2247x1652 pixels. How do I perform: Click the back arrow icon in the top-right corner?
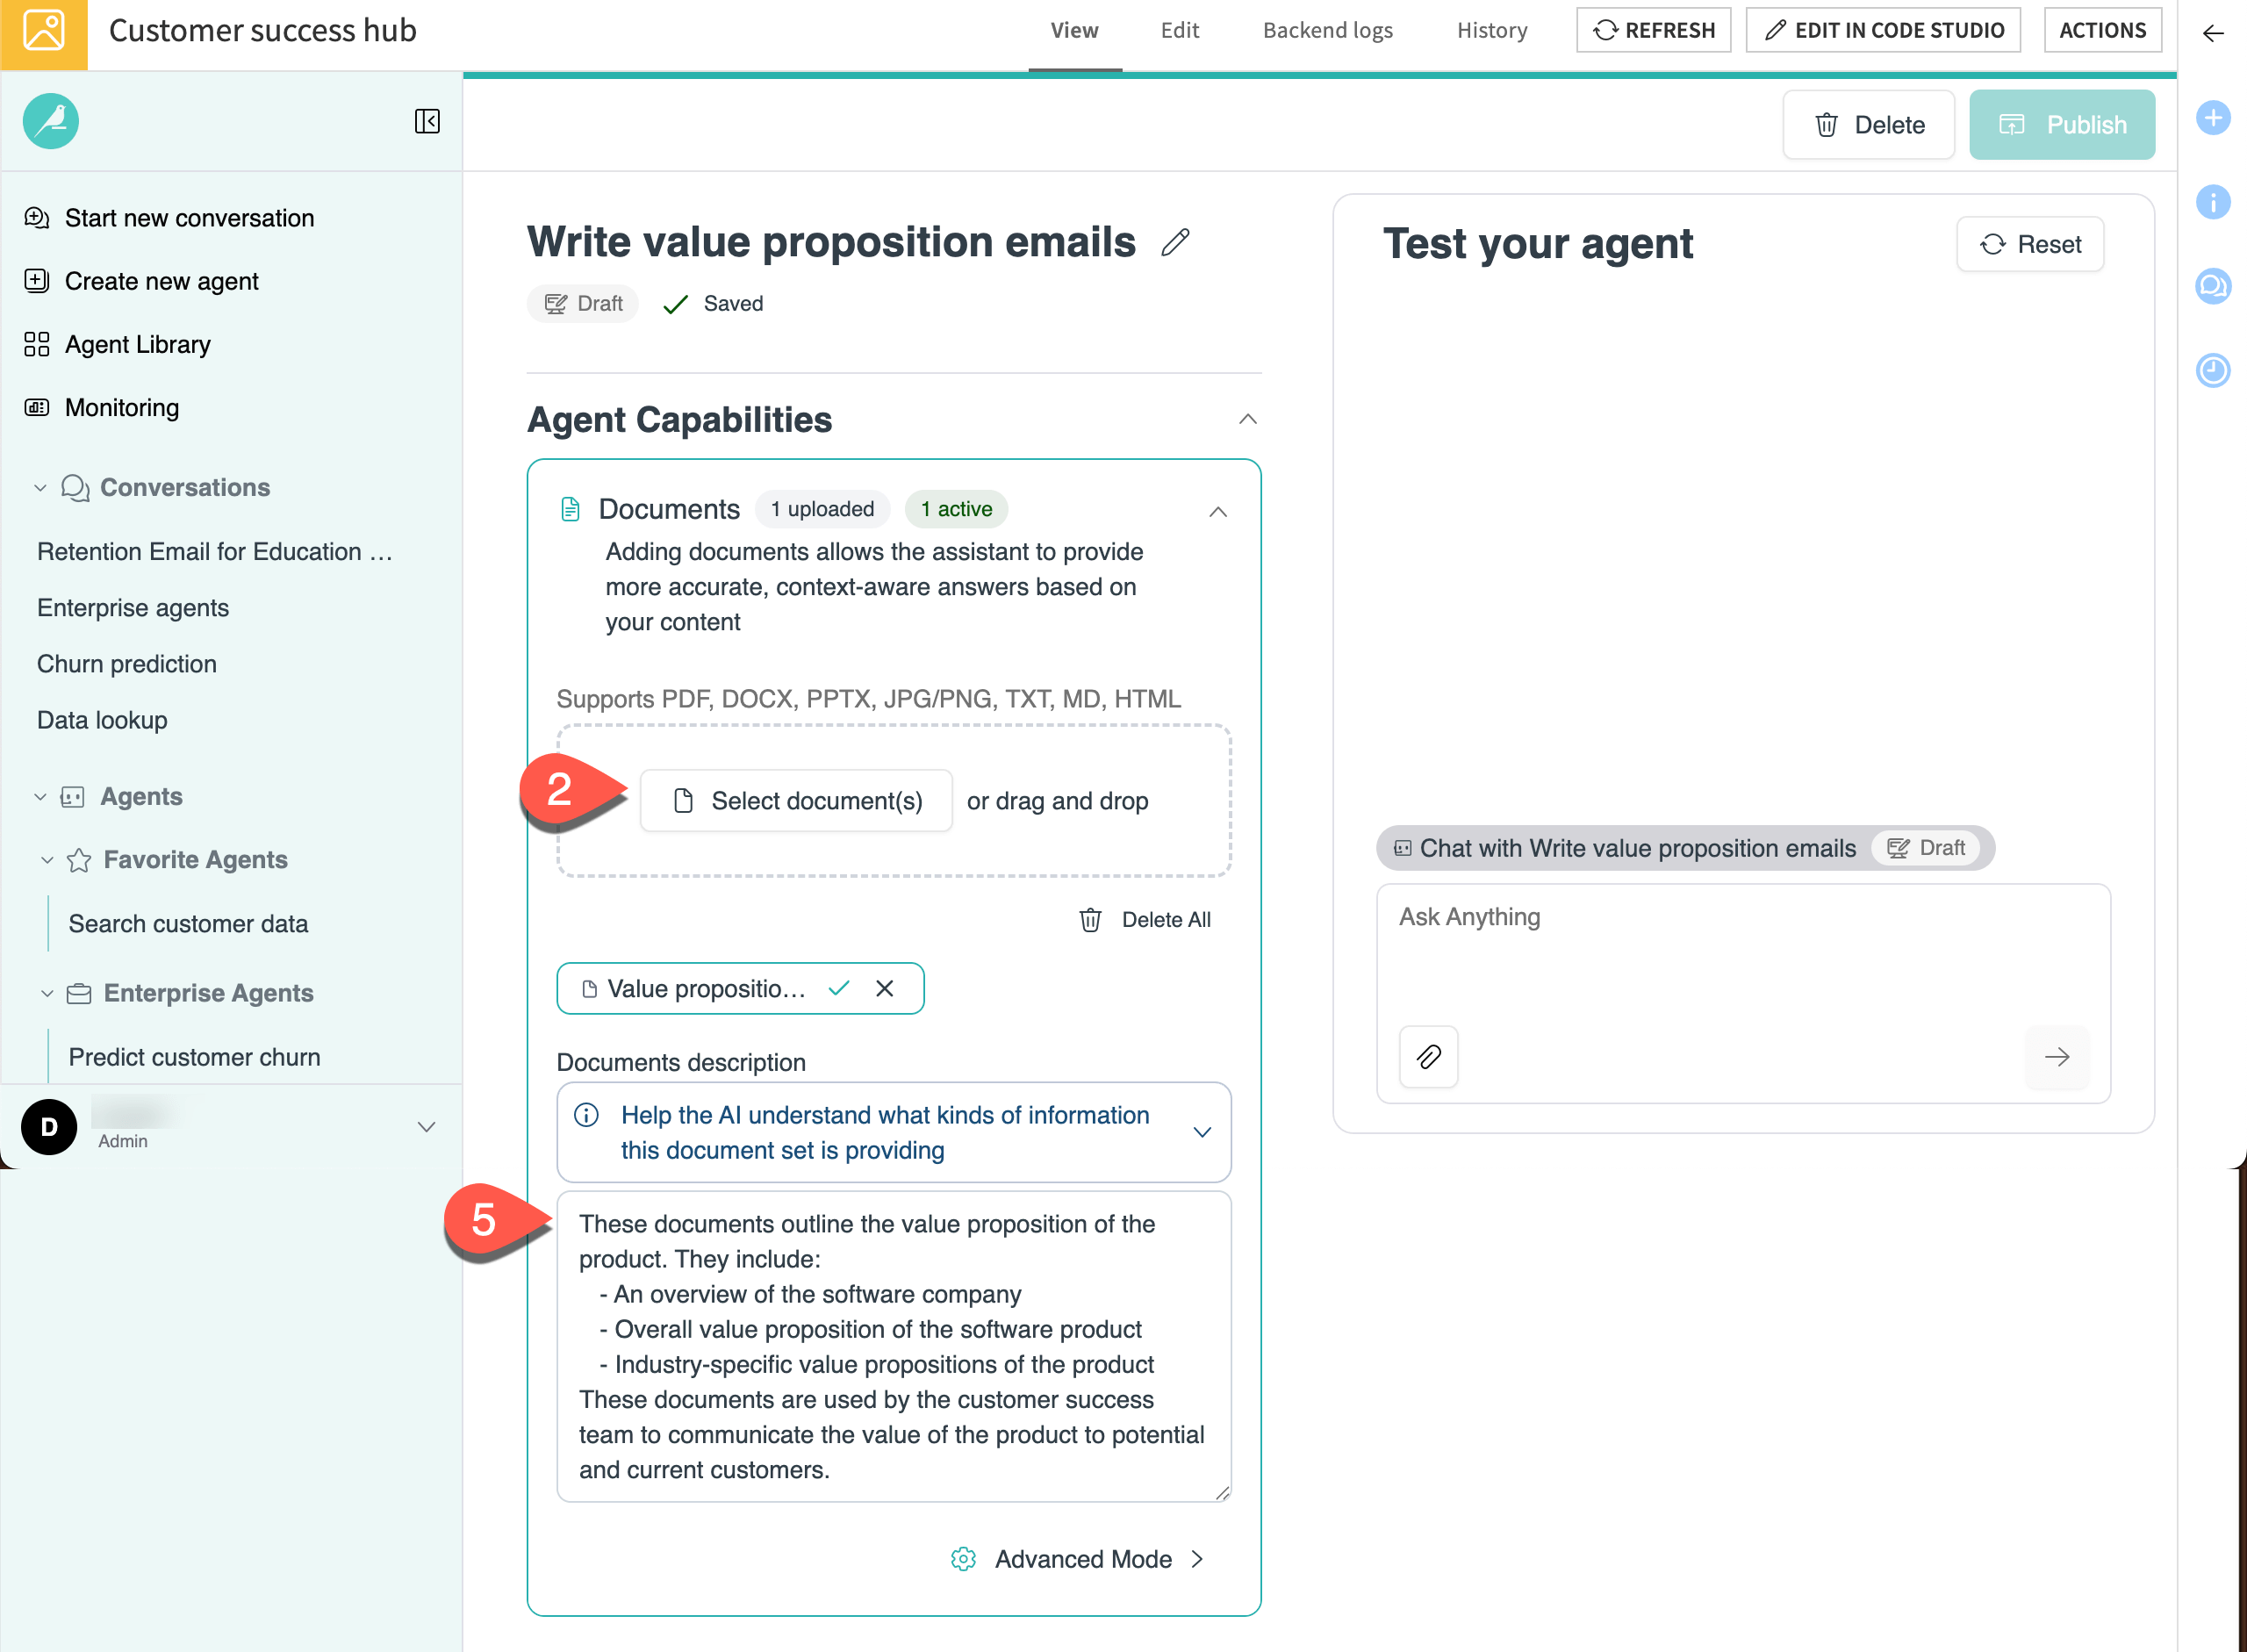coord(2213,33)
